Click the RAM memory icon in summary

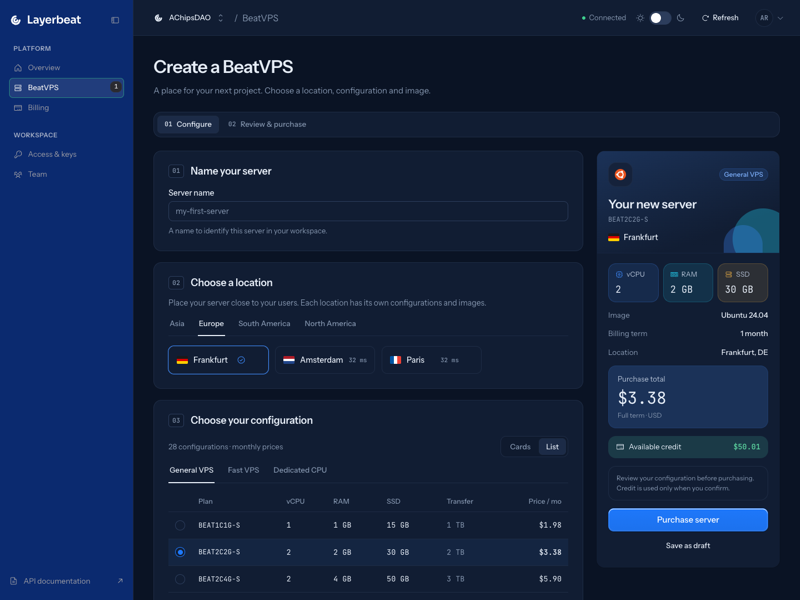coord(674,274)
